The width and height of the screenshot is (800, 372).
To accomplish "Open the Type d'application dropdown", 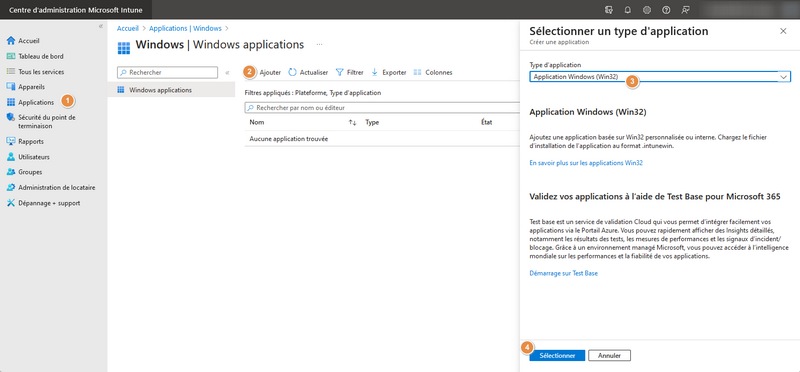I will click(x=660, y=77).
